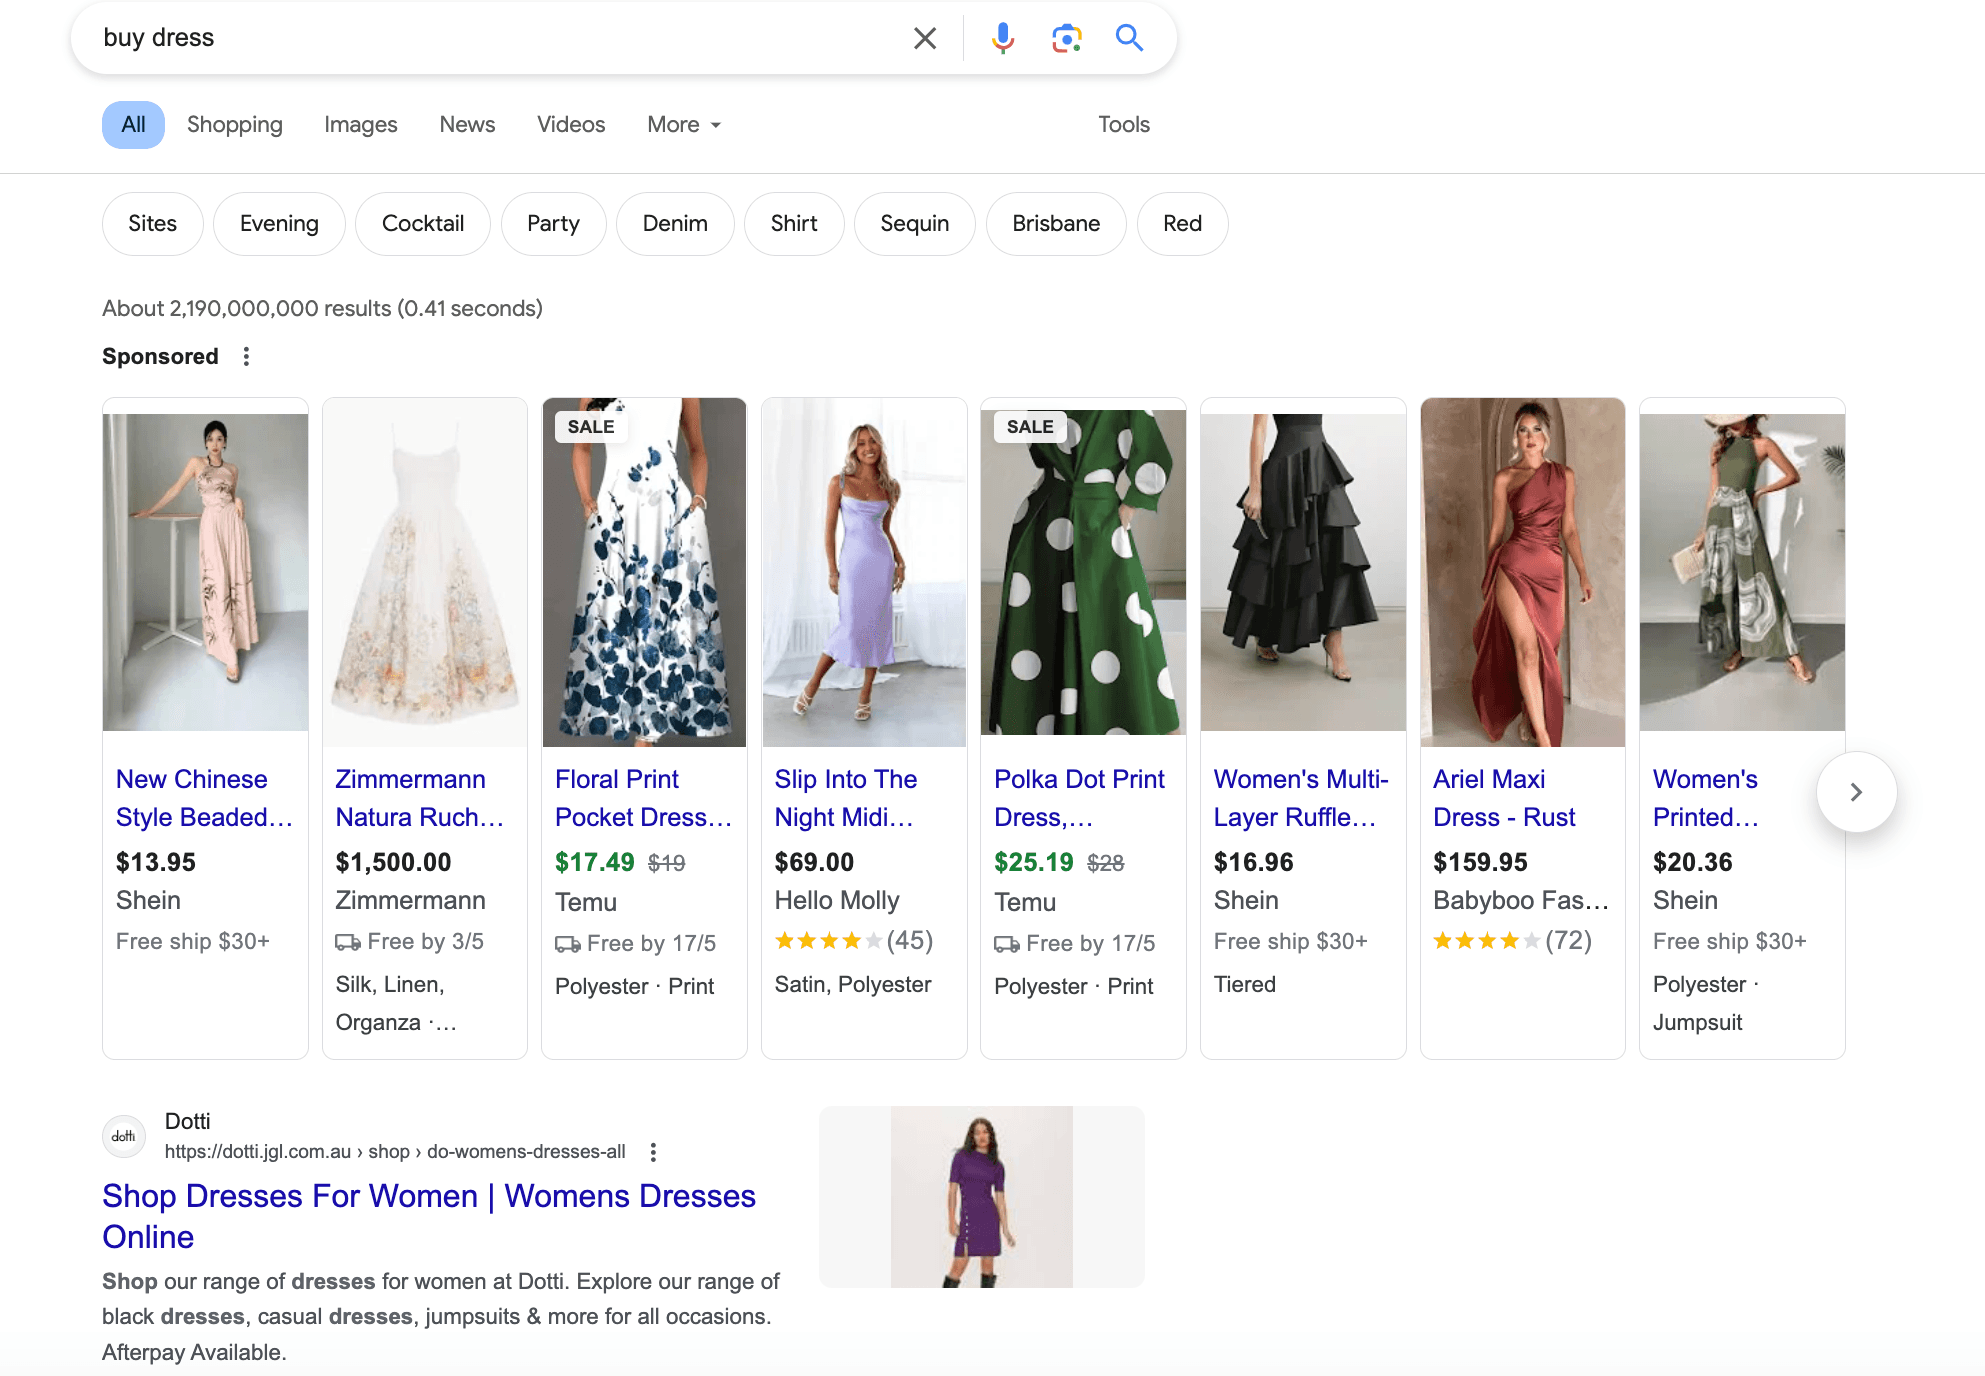Open Dotti result three-dot options
The height and width of the screenshot is (1376, 1985).
pyautogui.click(x=653, y=1152)
